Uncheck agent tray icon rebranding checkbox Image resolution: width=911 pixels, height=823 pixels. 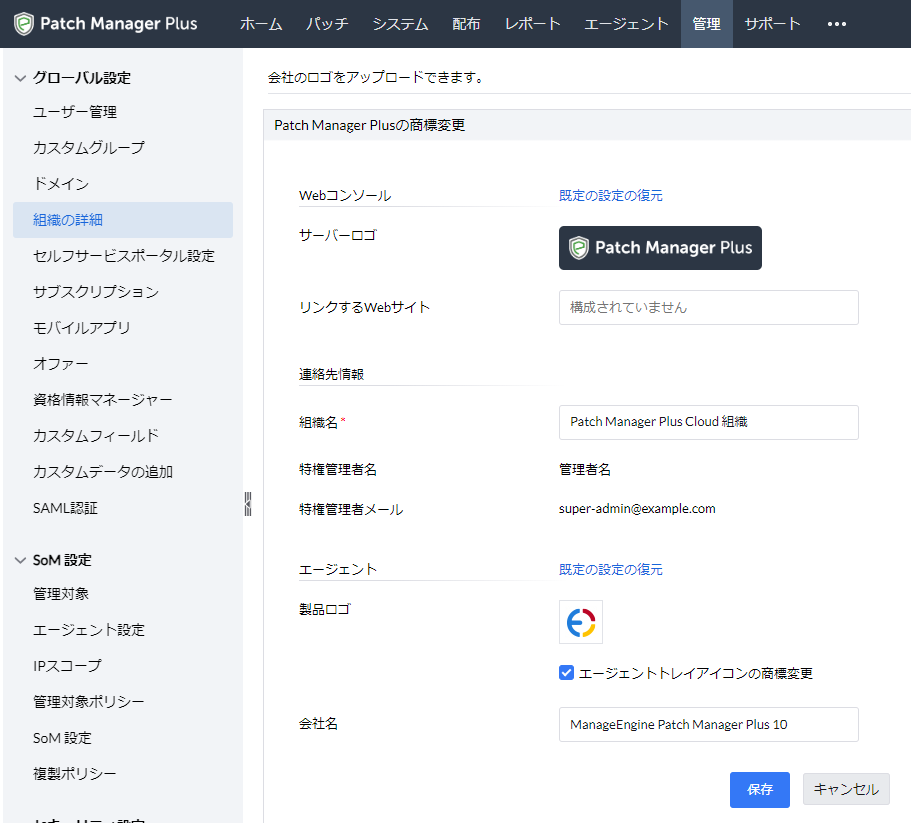tap(567, 673)
